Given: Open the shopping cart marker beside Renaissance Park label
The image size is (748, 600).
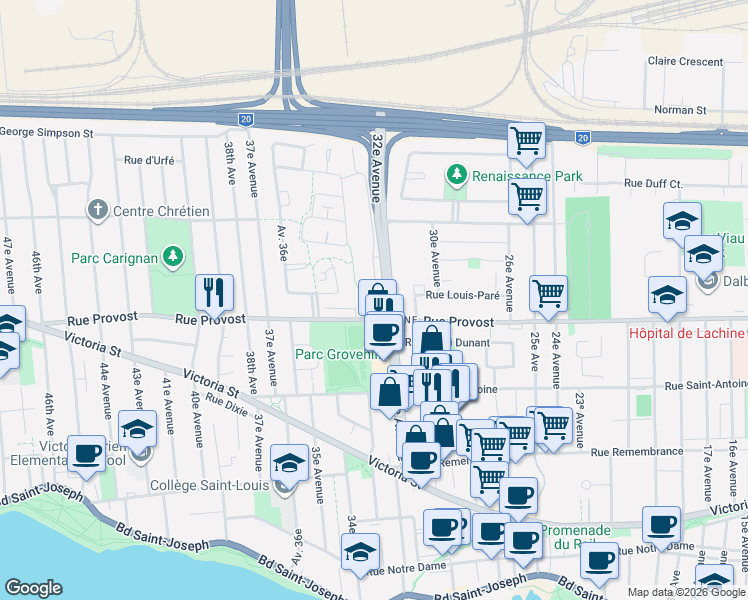Looking at the screenshot, I should [527, 198].
